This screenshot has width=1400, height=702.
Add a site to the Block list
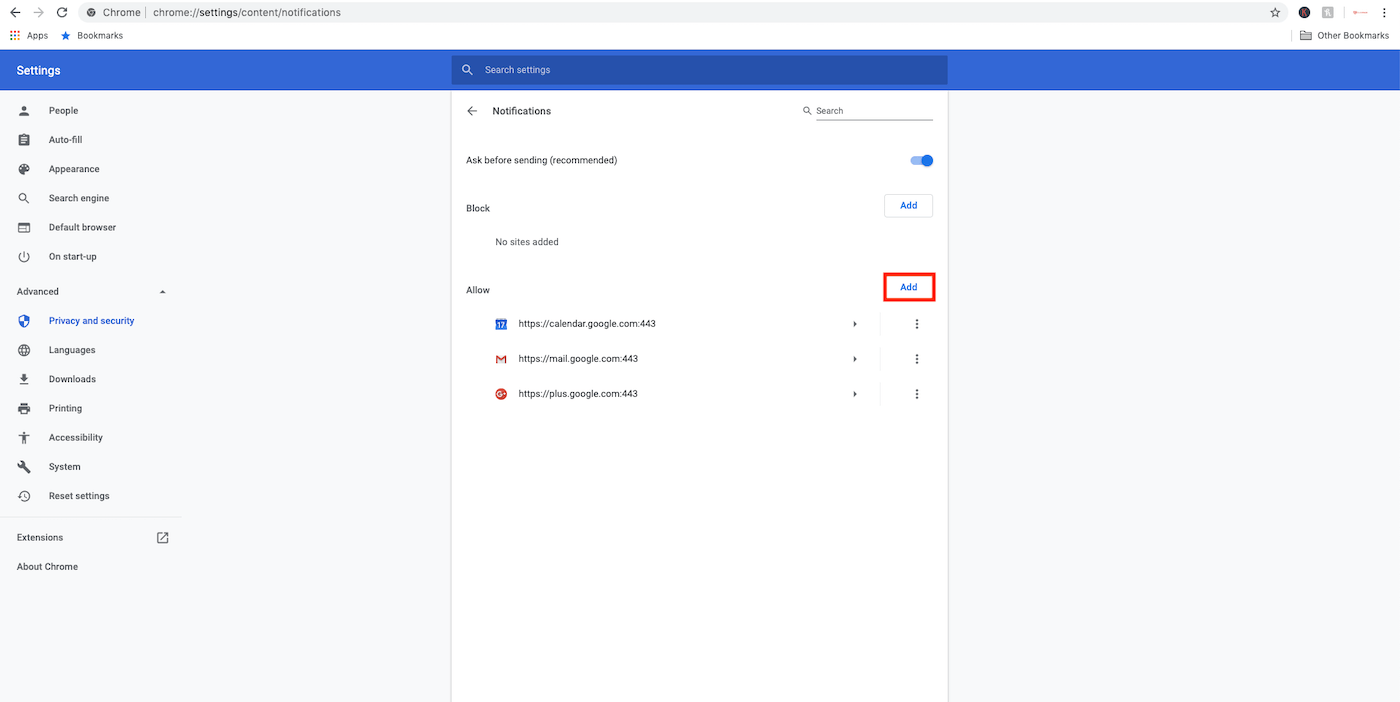click(908, 206)
